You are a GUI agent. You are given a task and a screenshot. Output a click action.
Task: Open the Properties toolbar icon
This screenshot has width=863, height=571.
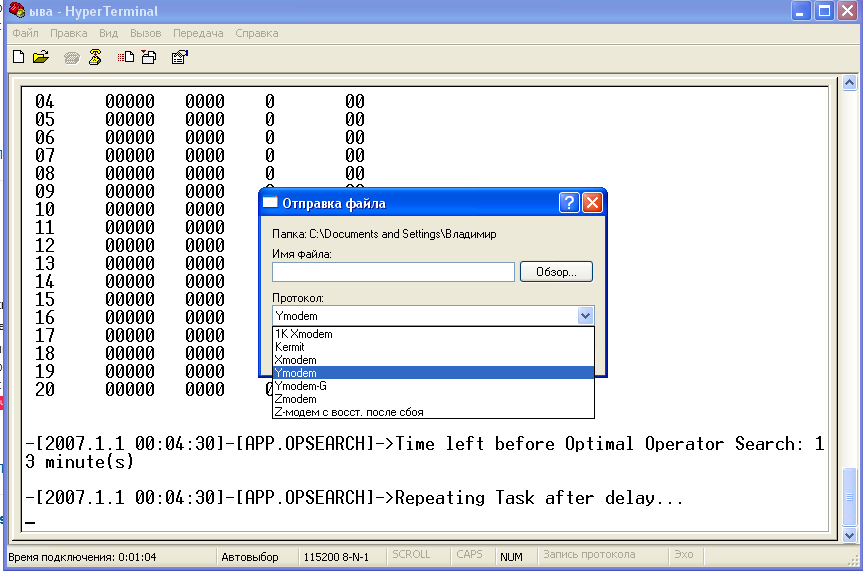[x=179, y=58]
